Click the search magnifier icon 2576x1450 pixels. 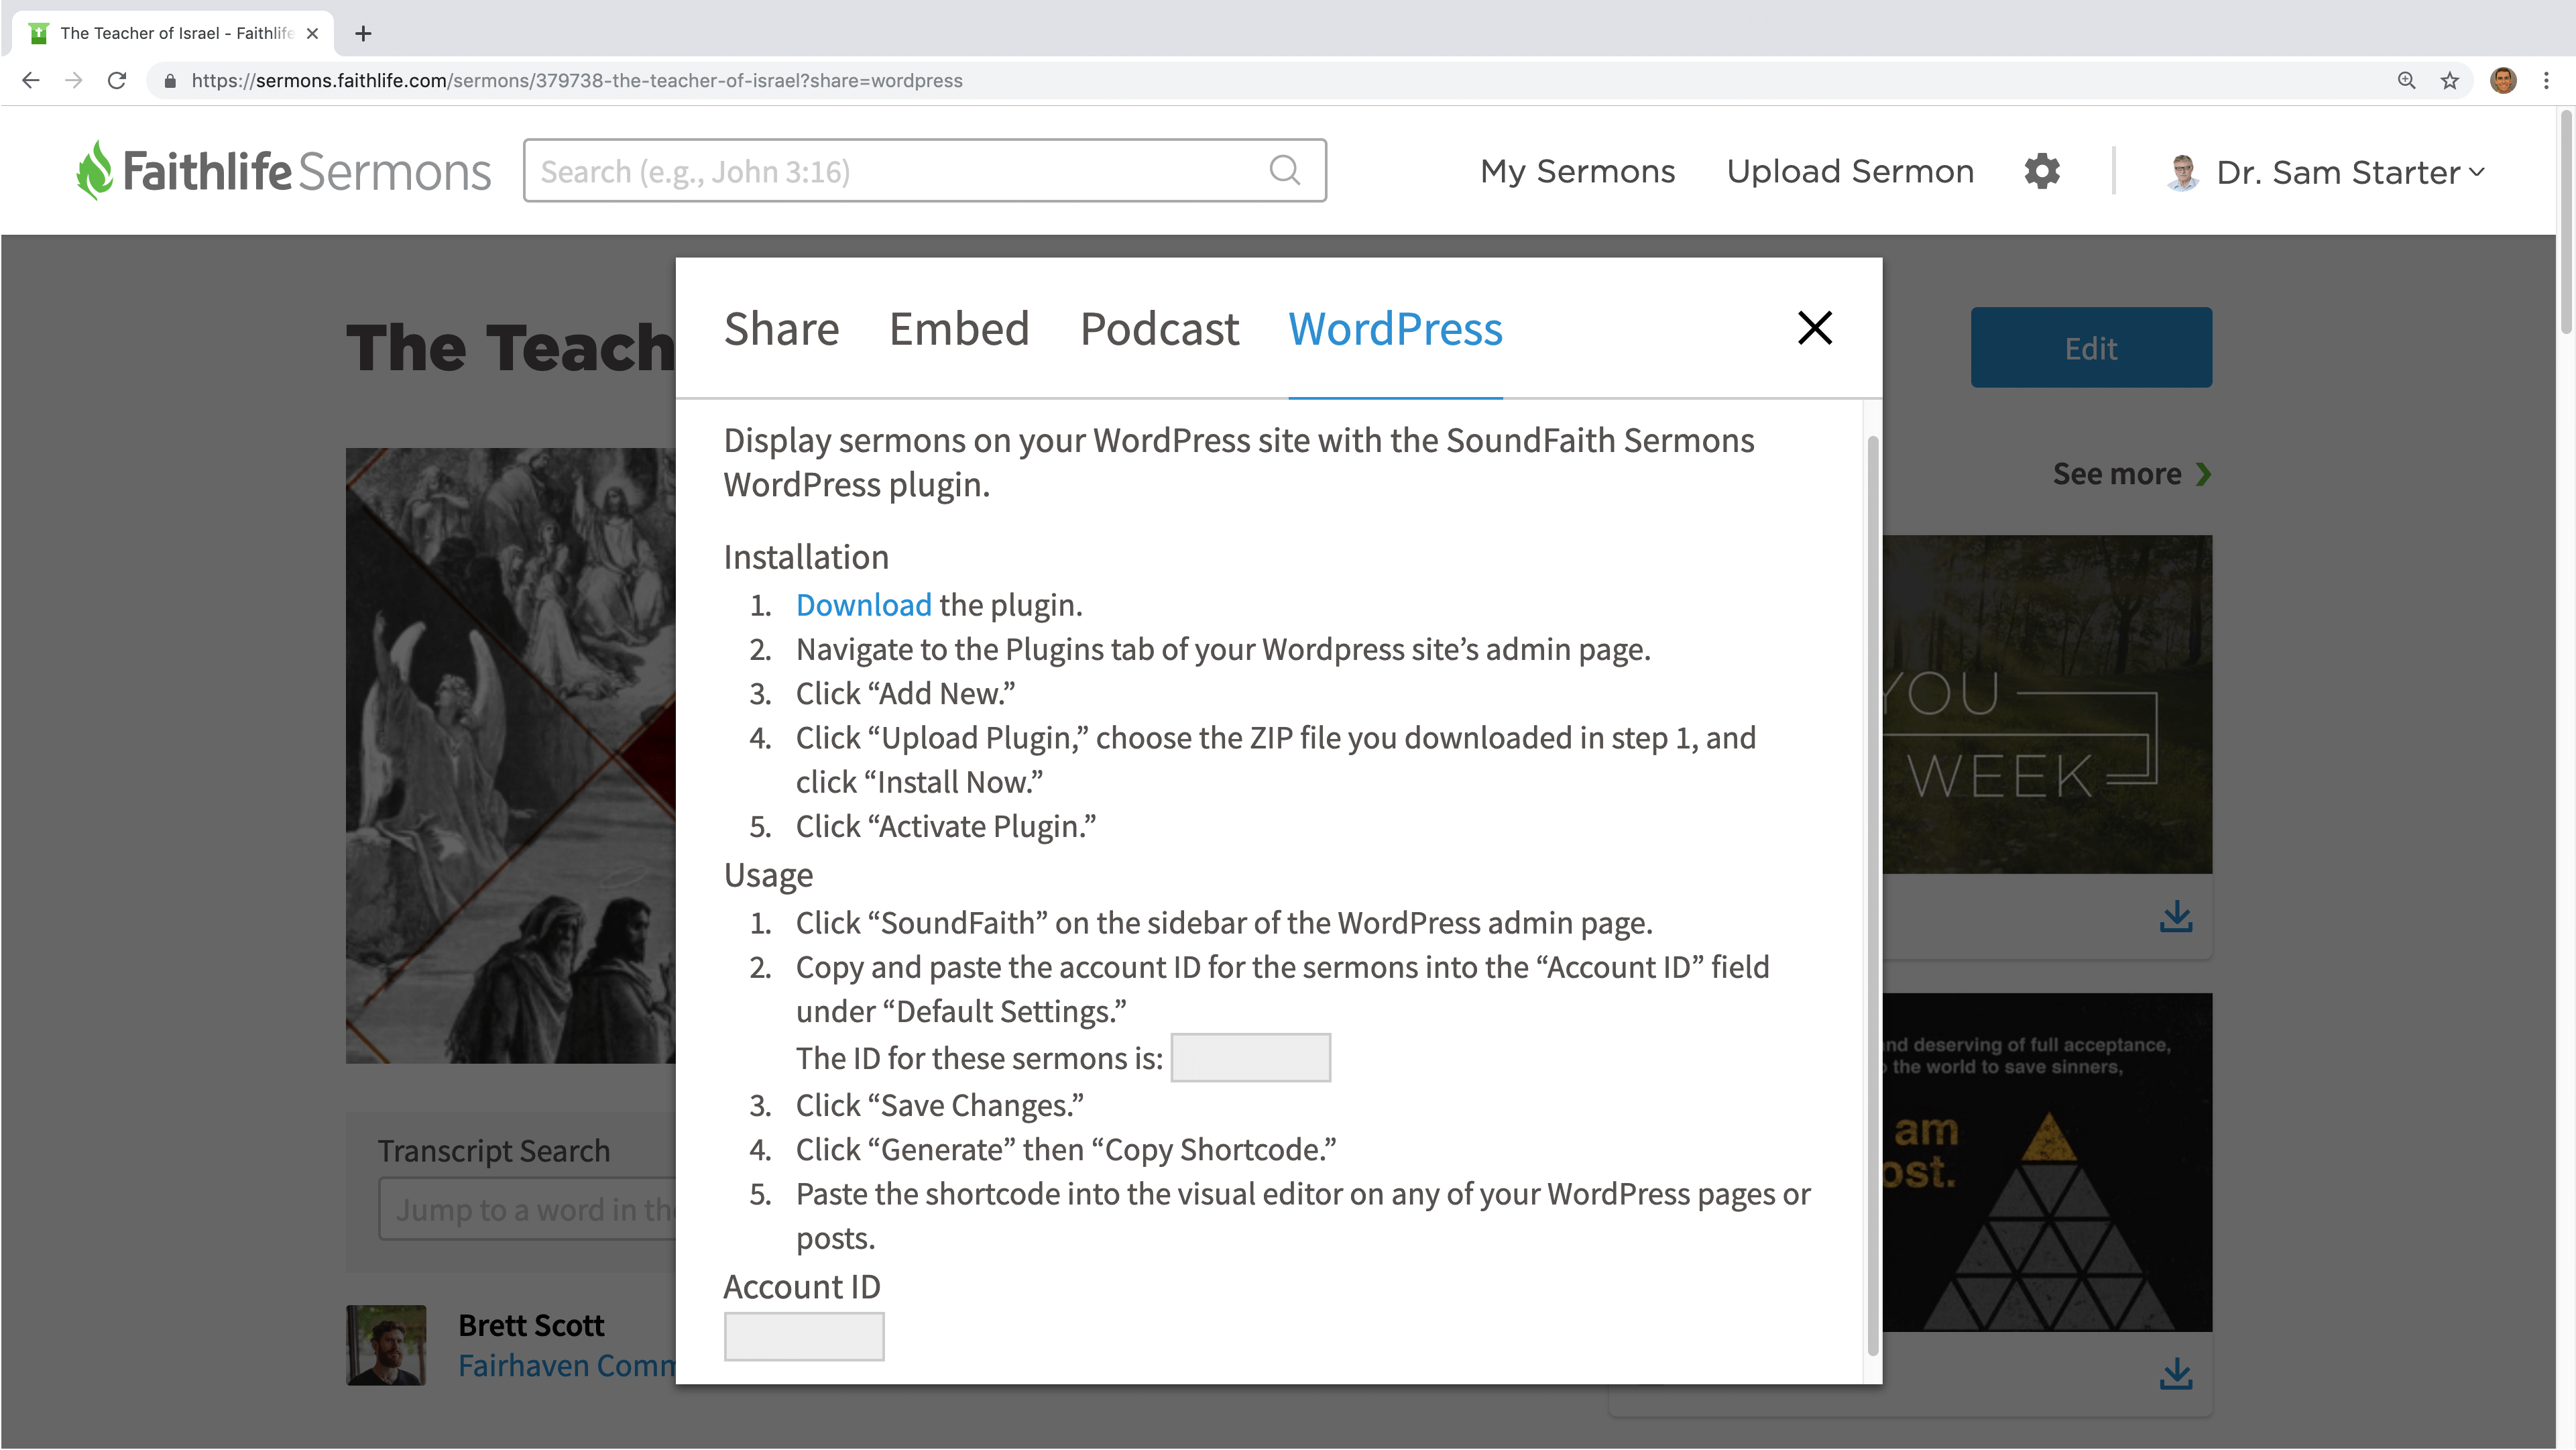1285,171
